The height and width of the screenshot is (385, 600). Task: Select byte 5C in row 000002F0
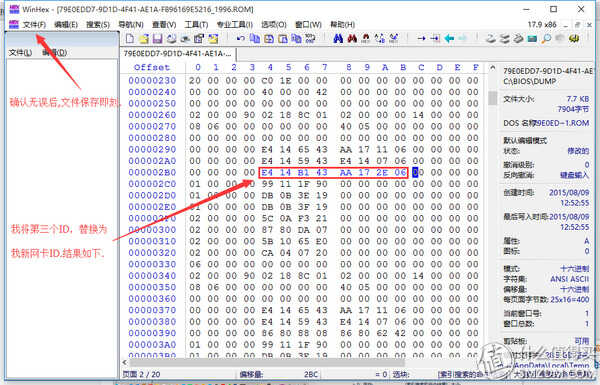(267, 219)
